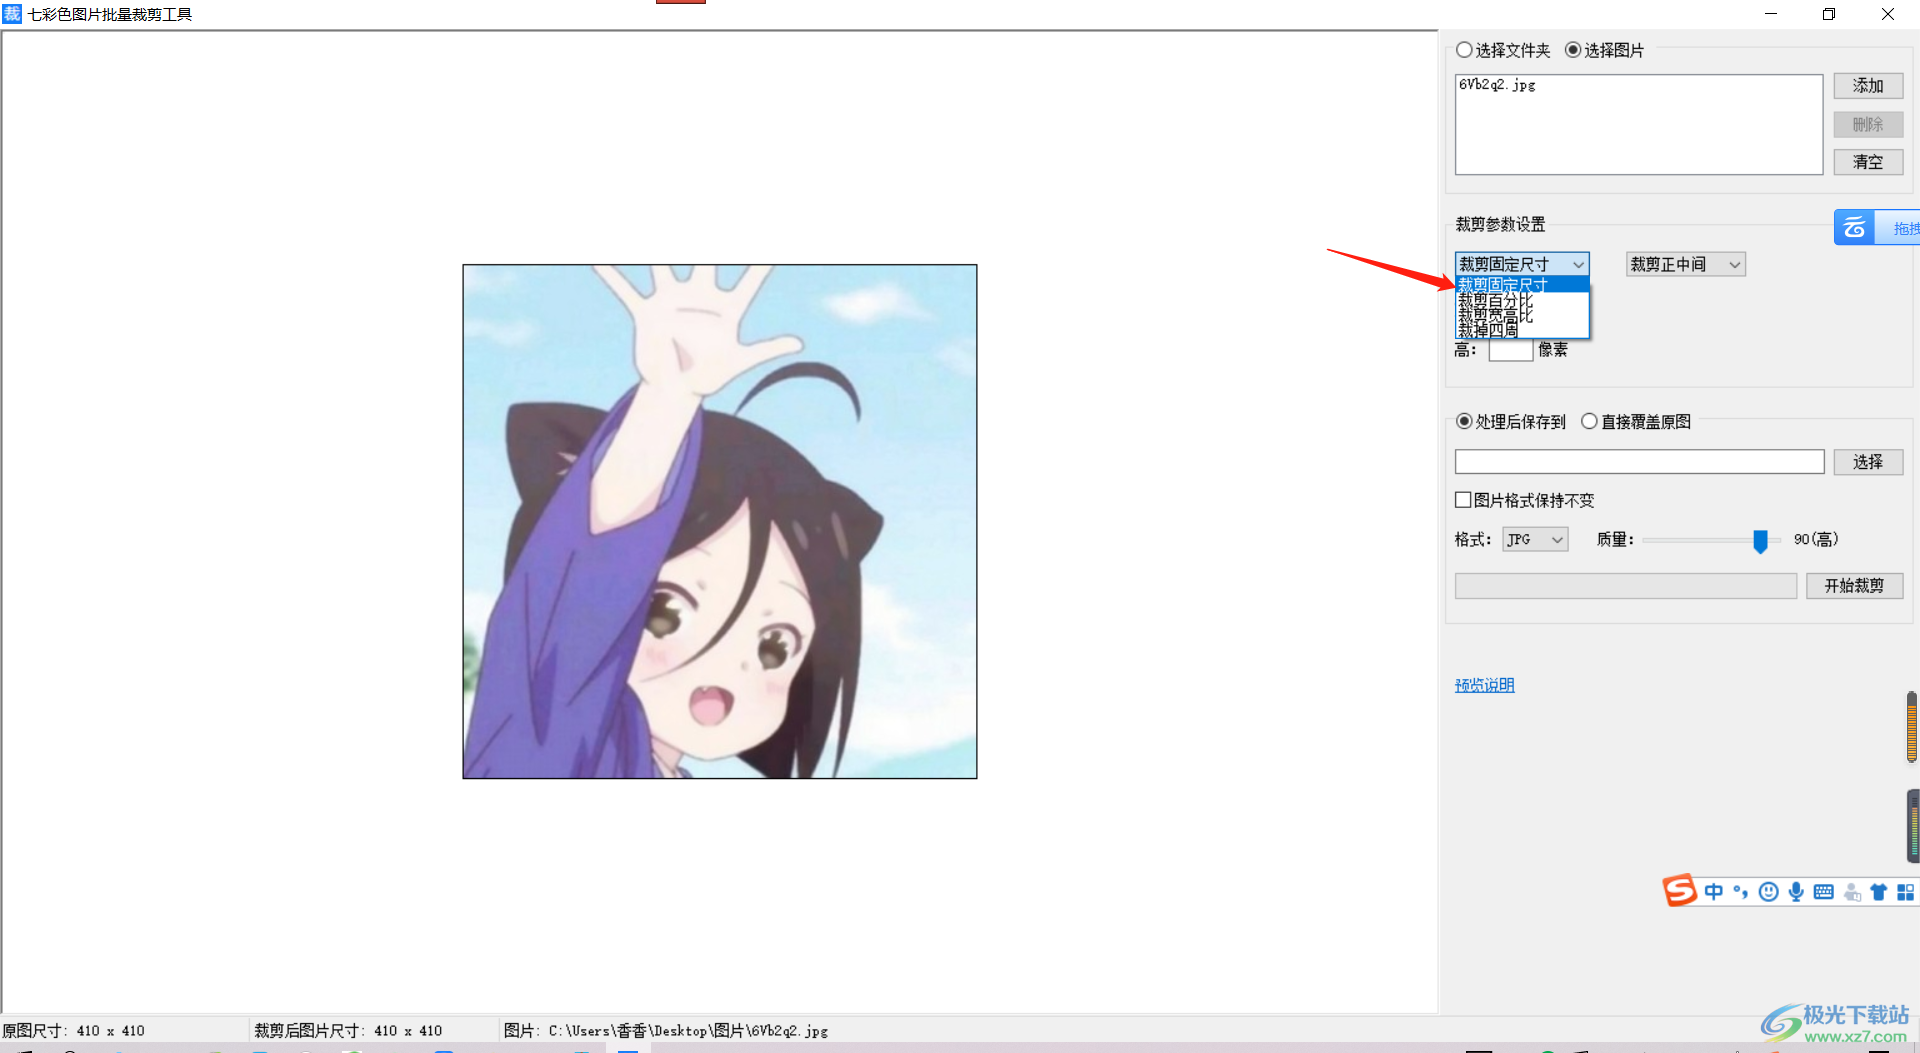The height and width of the screenshot is (1053, 1920).
Task: Click the image path text in status bar
Action: [666, 1030]
